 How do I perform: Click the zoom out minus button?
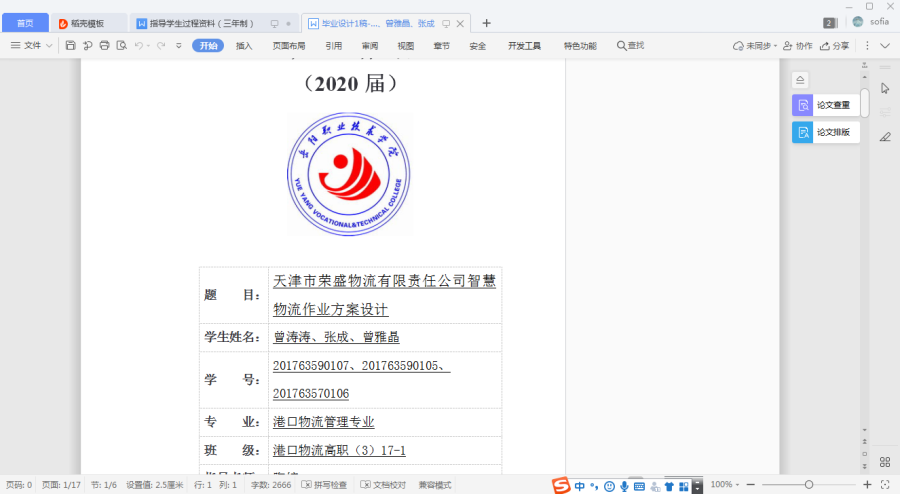point(750,485)
